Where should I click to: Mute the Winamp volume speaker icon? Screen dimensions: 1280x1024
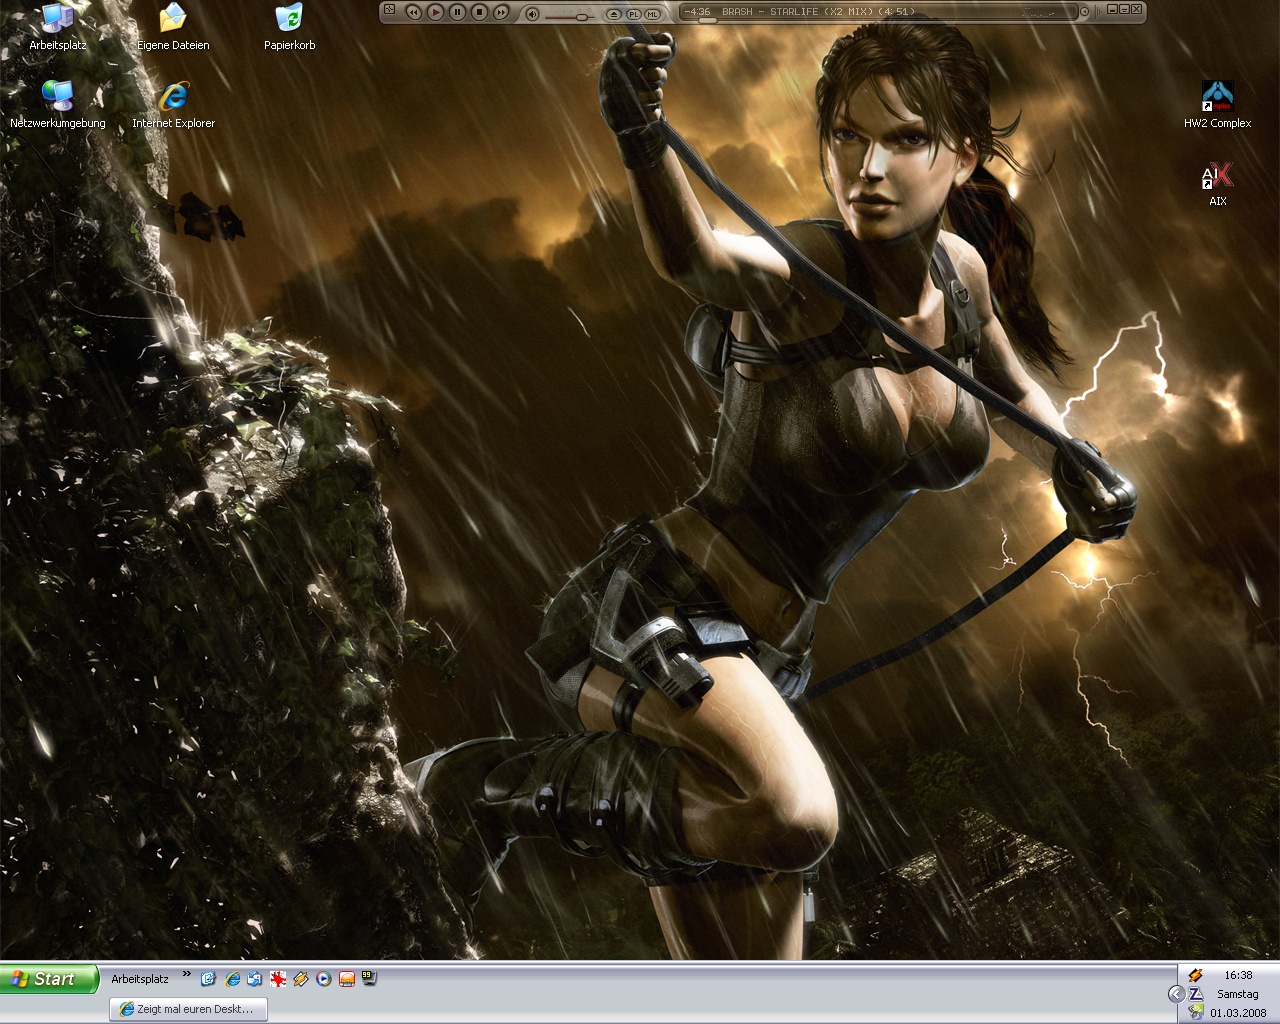tap(532, 13)
